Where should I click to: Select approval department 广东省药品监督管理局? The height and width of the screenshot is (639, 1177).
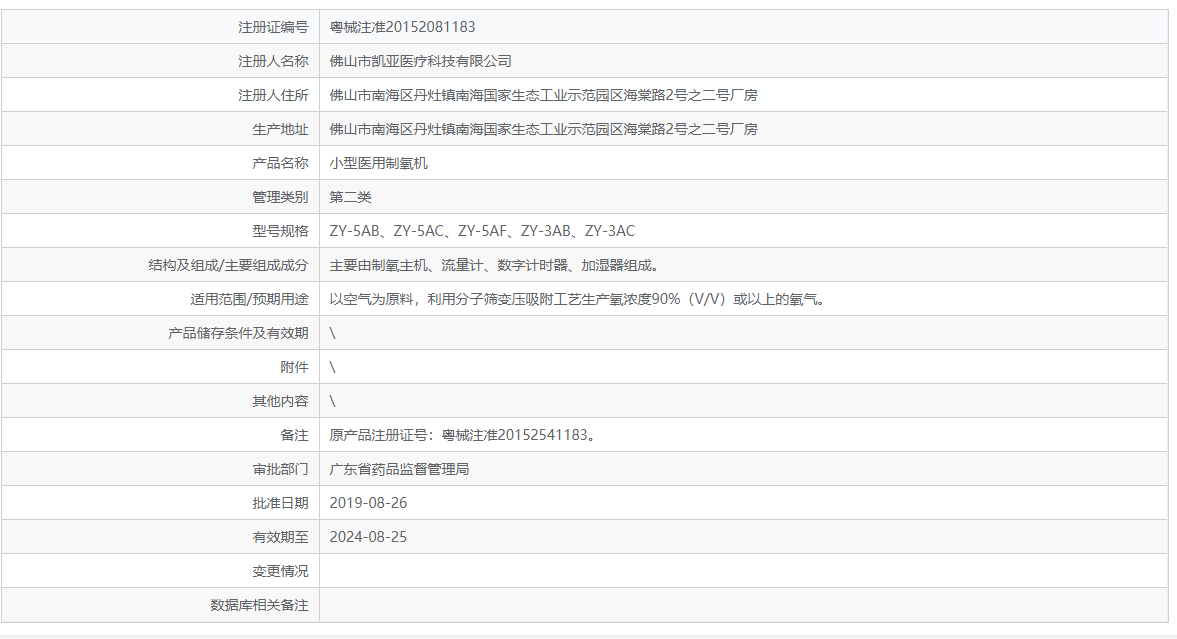pyautogui.click(x=399, y=469)
